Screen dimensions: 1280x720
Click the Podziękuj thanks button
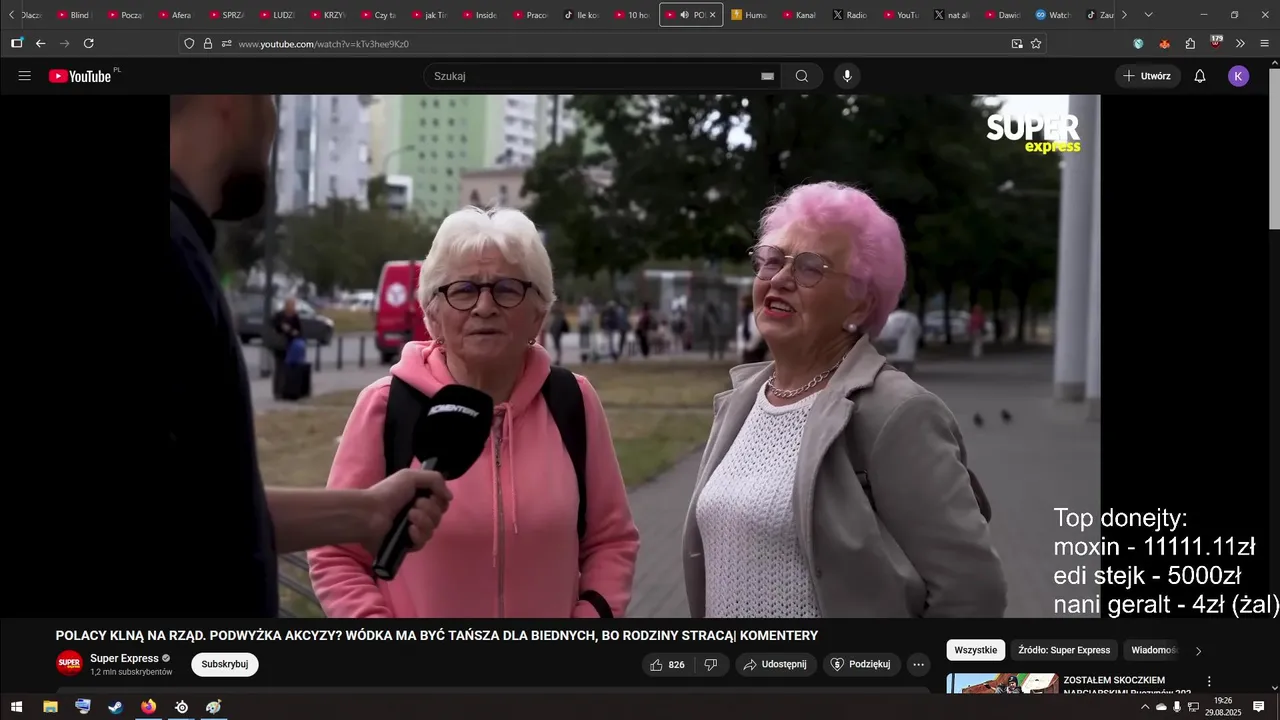tap(861, 664)
